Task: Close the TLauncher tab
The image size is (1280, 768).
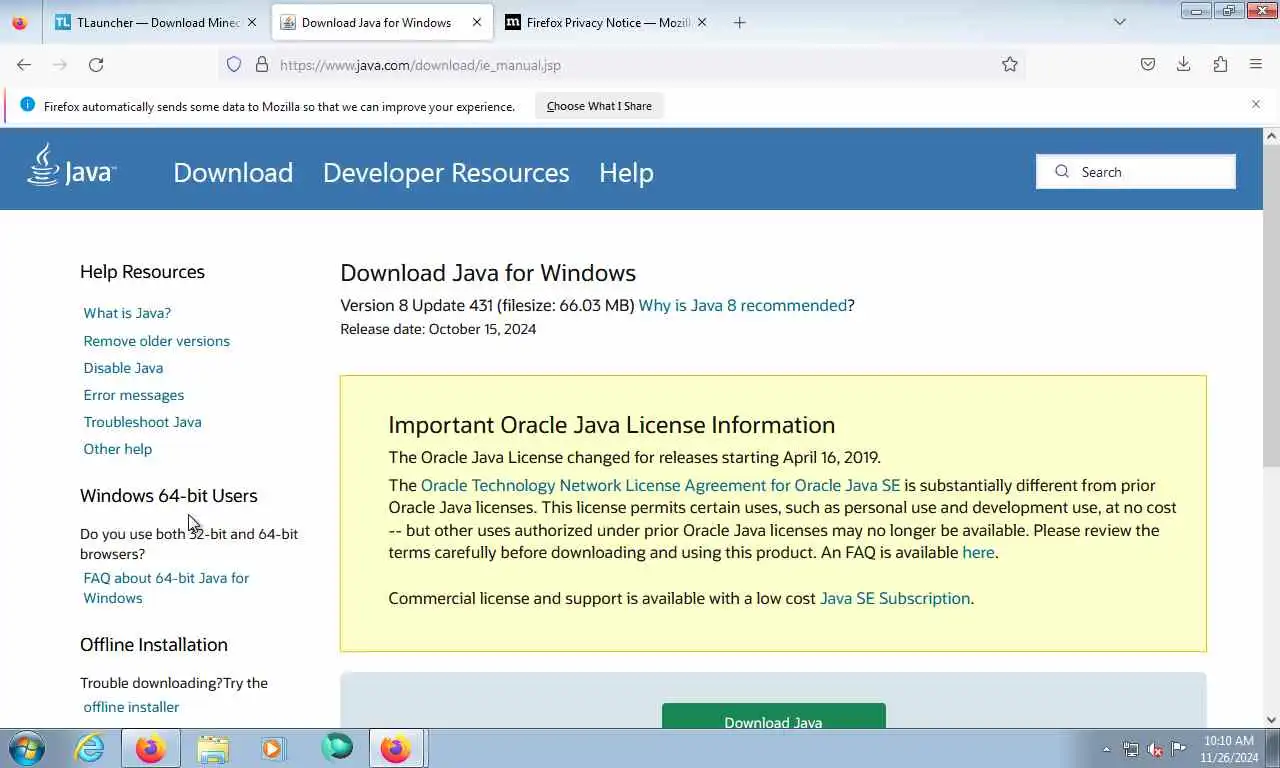Action: pyautogui.click(x=251, y=22)
